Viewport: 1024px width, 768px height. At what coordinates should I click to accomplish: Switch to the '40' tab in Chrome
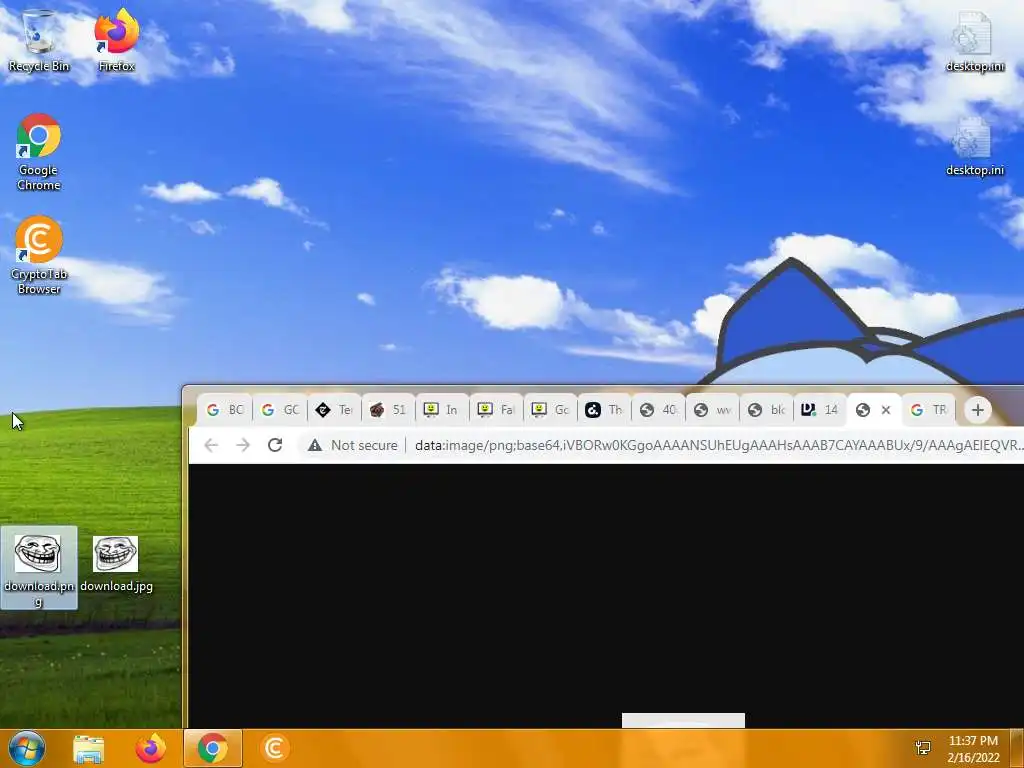pos(658,410)
